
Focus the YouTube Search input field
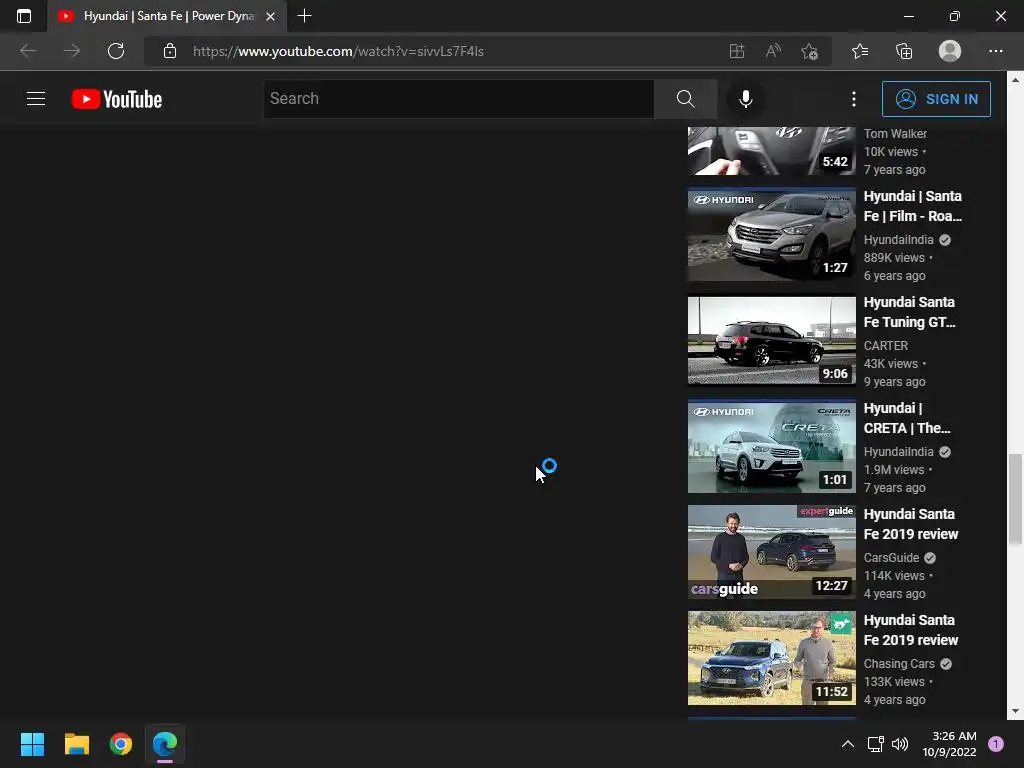(458, 99)
